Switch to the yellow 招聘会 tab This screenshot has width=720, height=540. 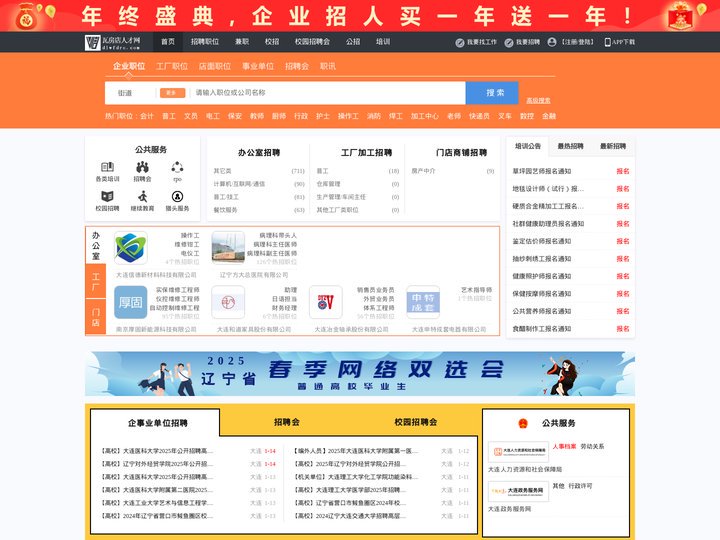pos(287,422)
